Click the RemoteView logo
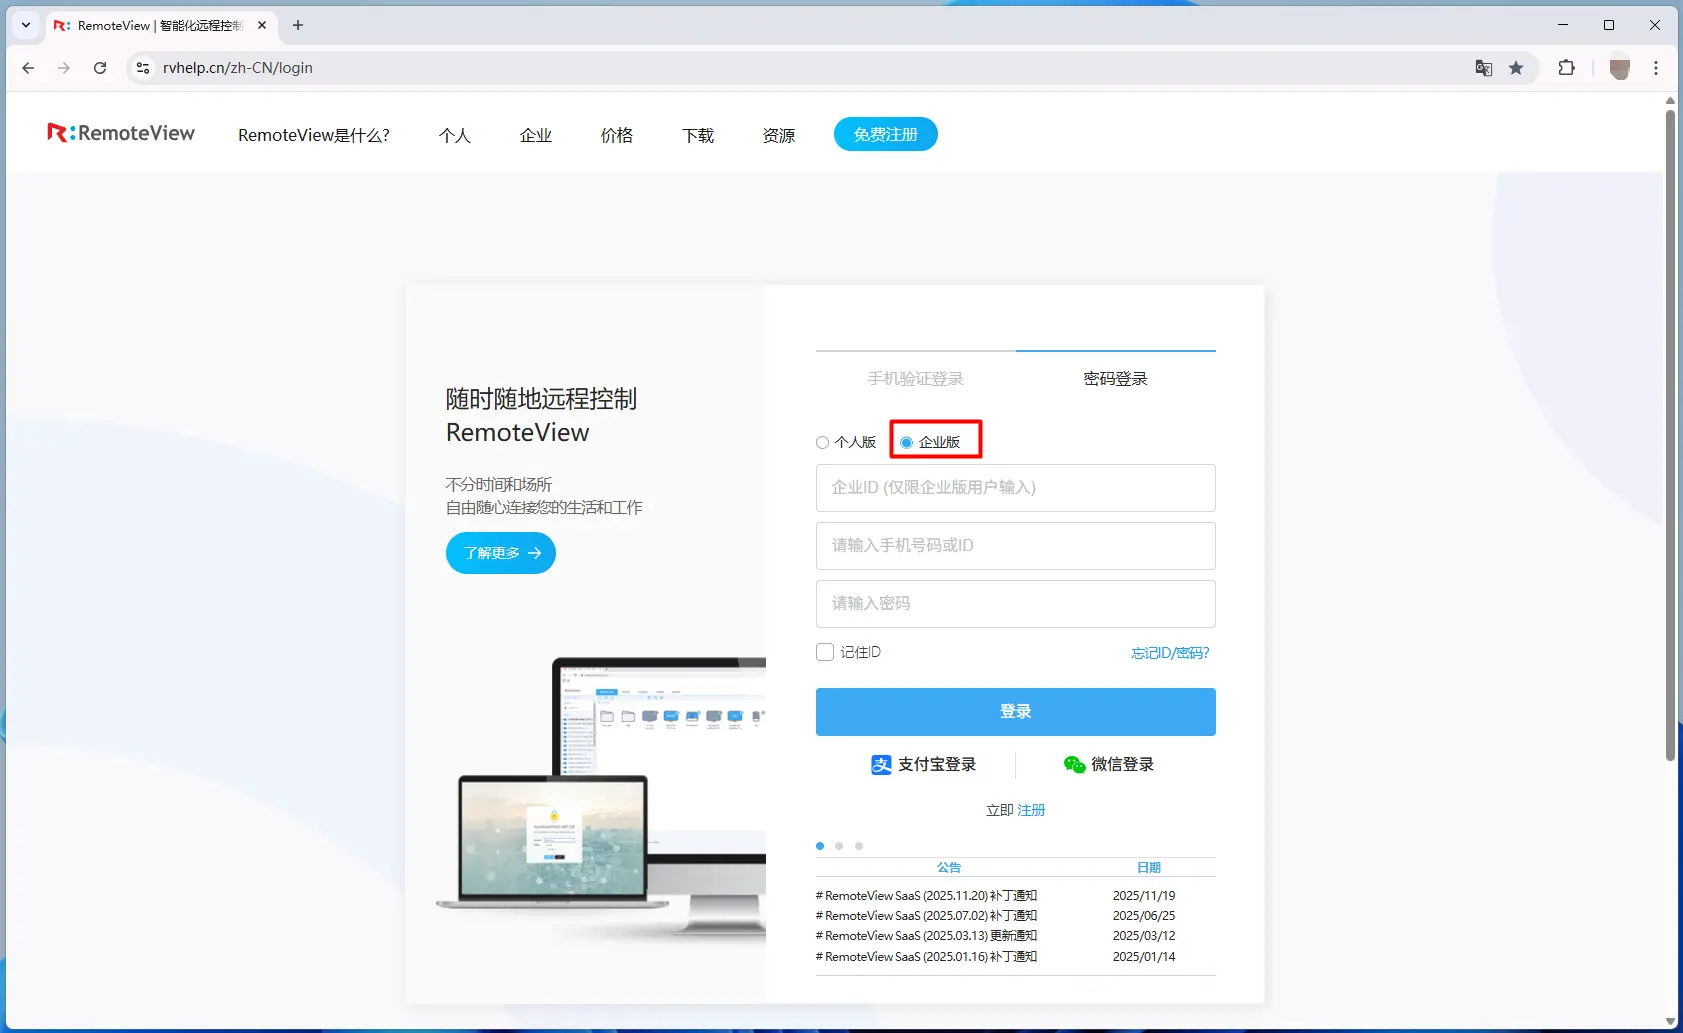Viewport: 1683px width, 1033px height. (x=120, y=133)
